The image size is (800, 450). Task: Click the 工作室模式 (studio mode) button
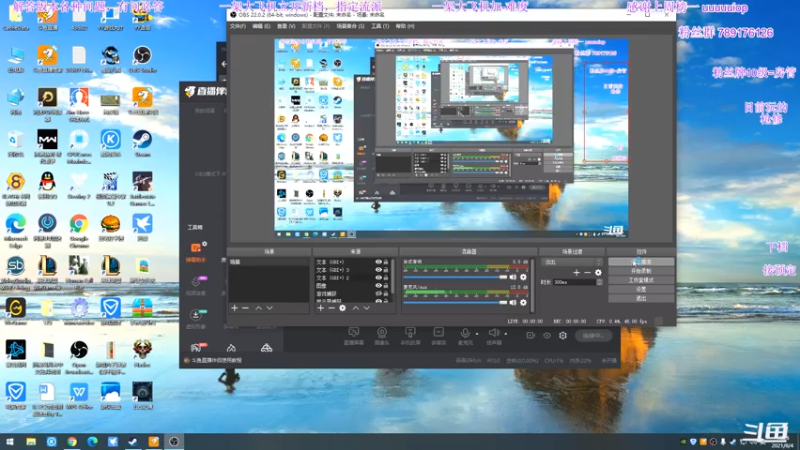pos(641,280)
